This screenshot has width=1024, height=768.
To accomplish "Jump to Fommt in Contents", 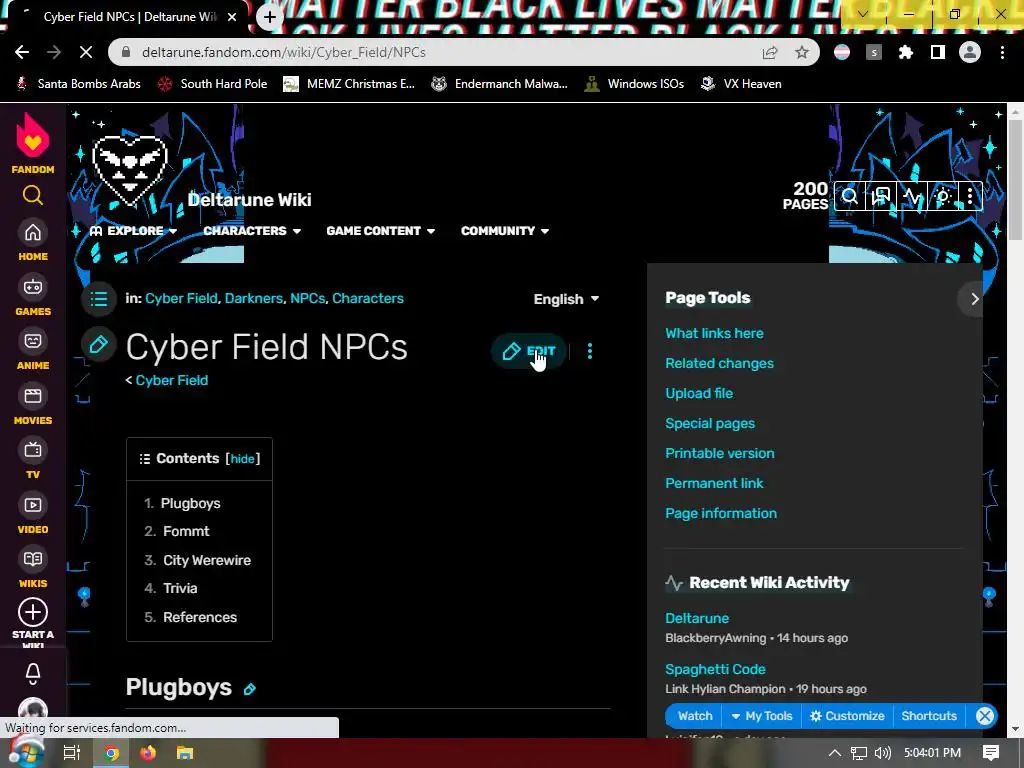I will (x=186, y=532).
